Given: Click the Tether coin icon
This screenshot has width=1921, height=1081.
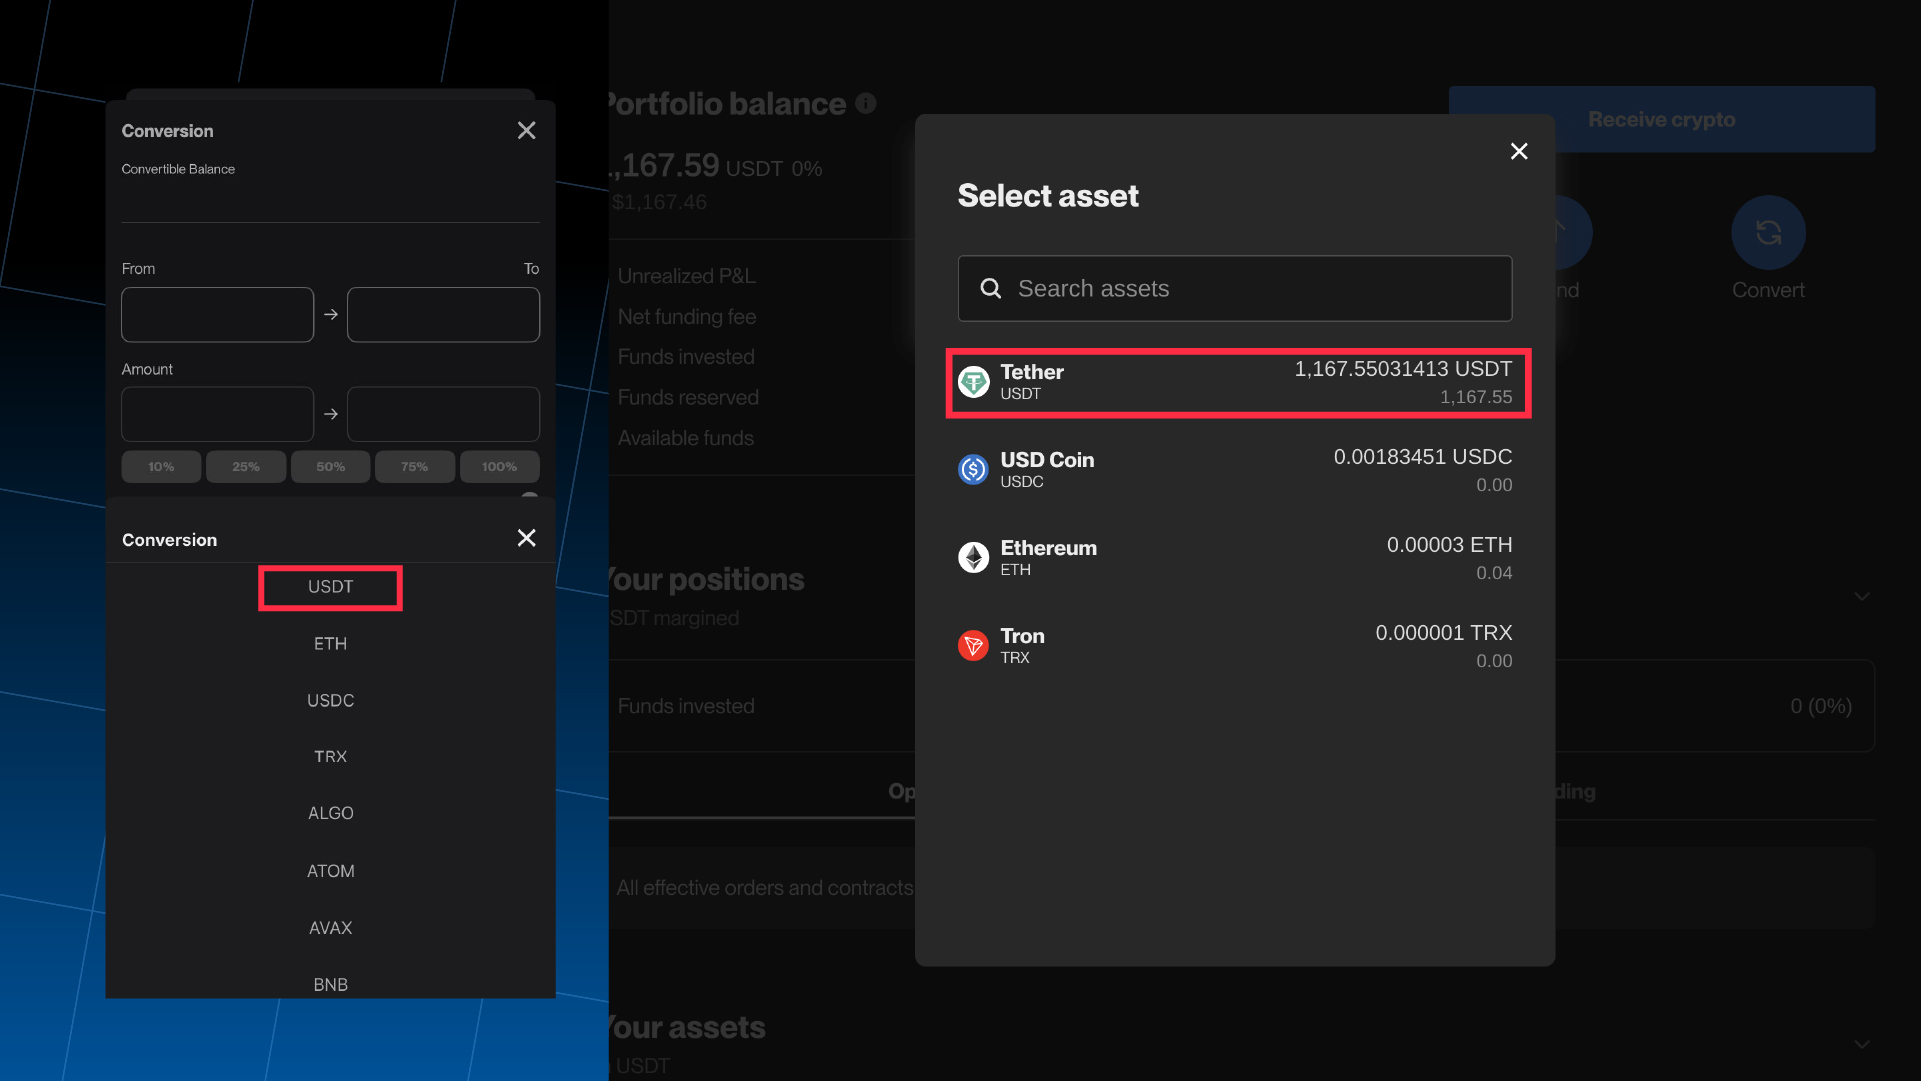Looking at the screenshot, I should tap(973, 382).
